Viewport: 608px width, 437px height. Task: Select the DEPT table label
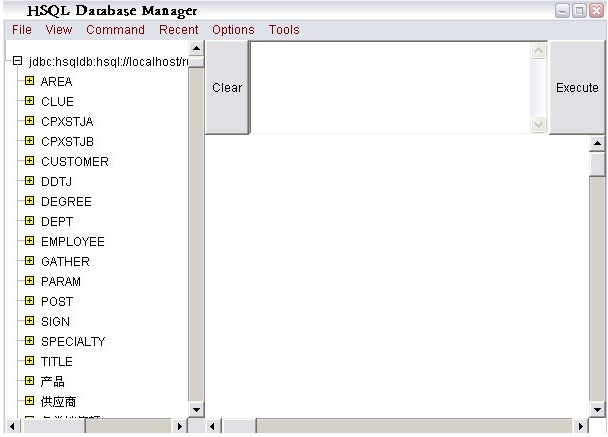click(x=57, y=221)
